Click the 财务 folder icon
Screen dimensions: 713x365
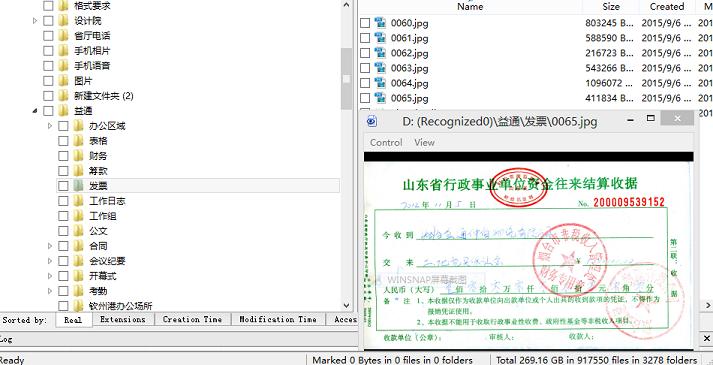(x=78, y=155)
